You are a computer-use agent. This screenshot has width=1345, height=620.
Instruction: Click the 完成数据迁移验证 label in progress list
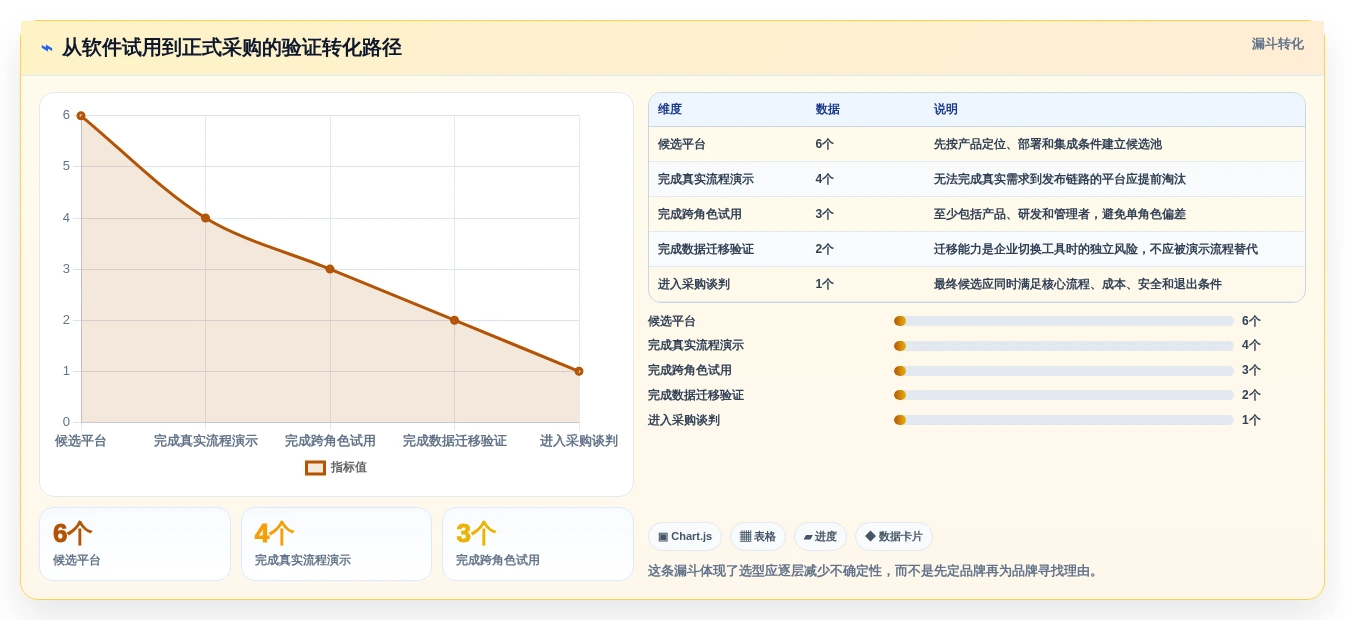[x=696, y=395]
